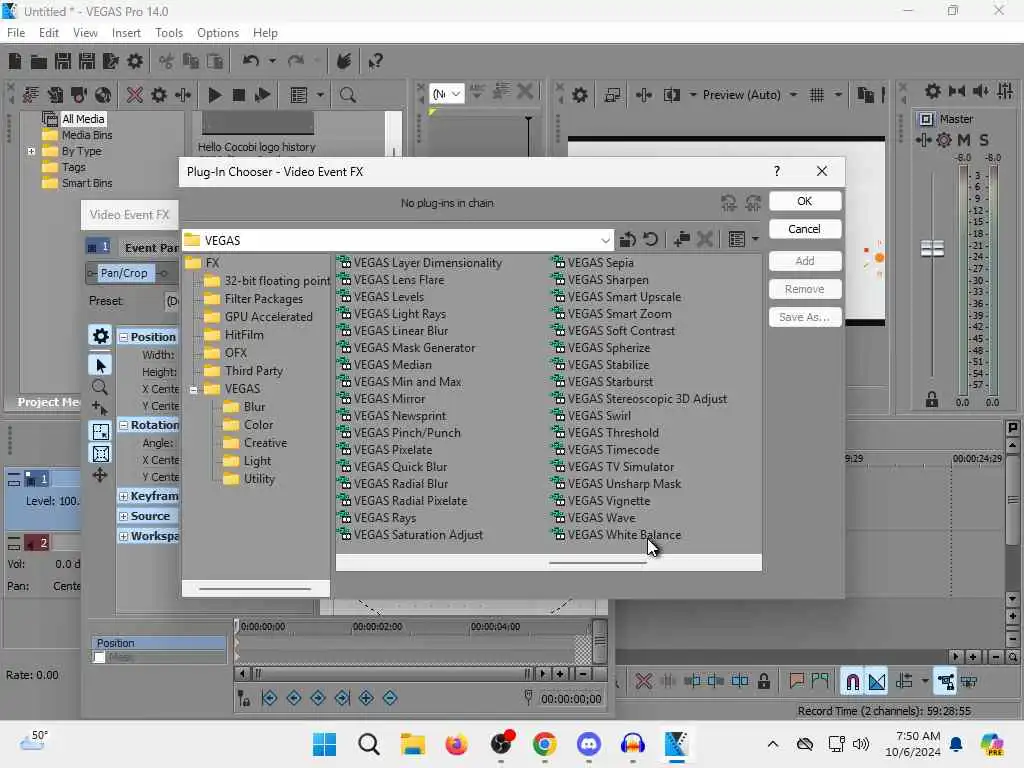Toggle the Master fader lock icon
The image size is (1024, 768).
click(x=932, y=400)
